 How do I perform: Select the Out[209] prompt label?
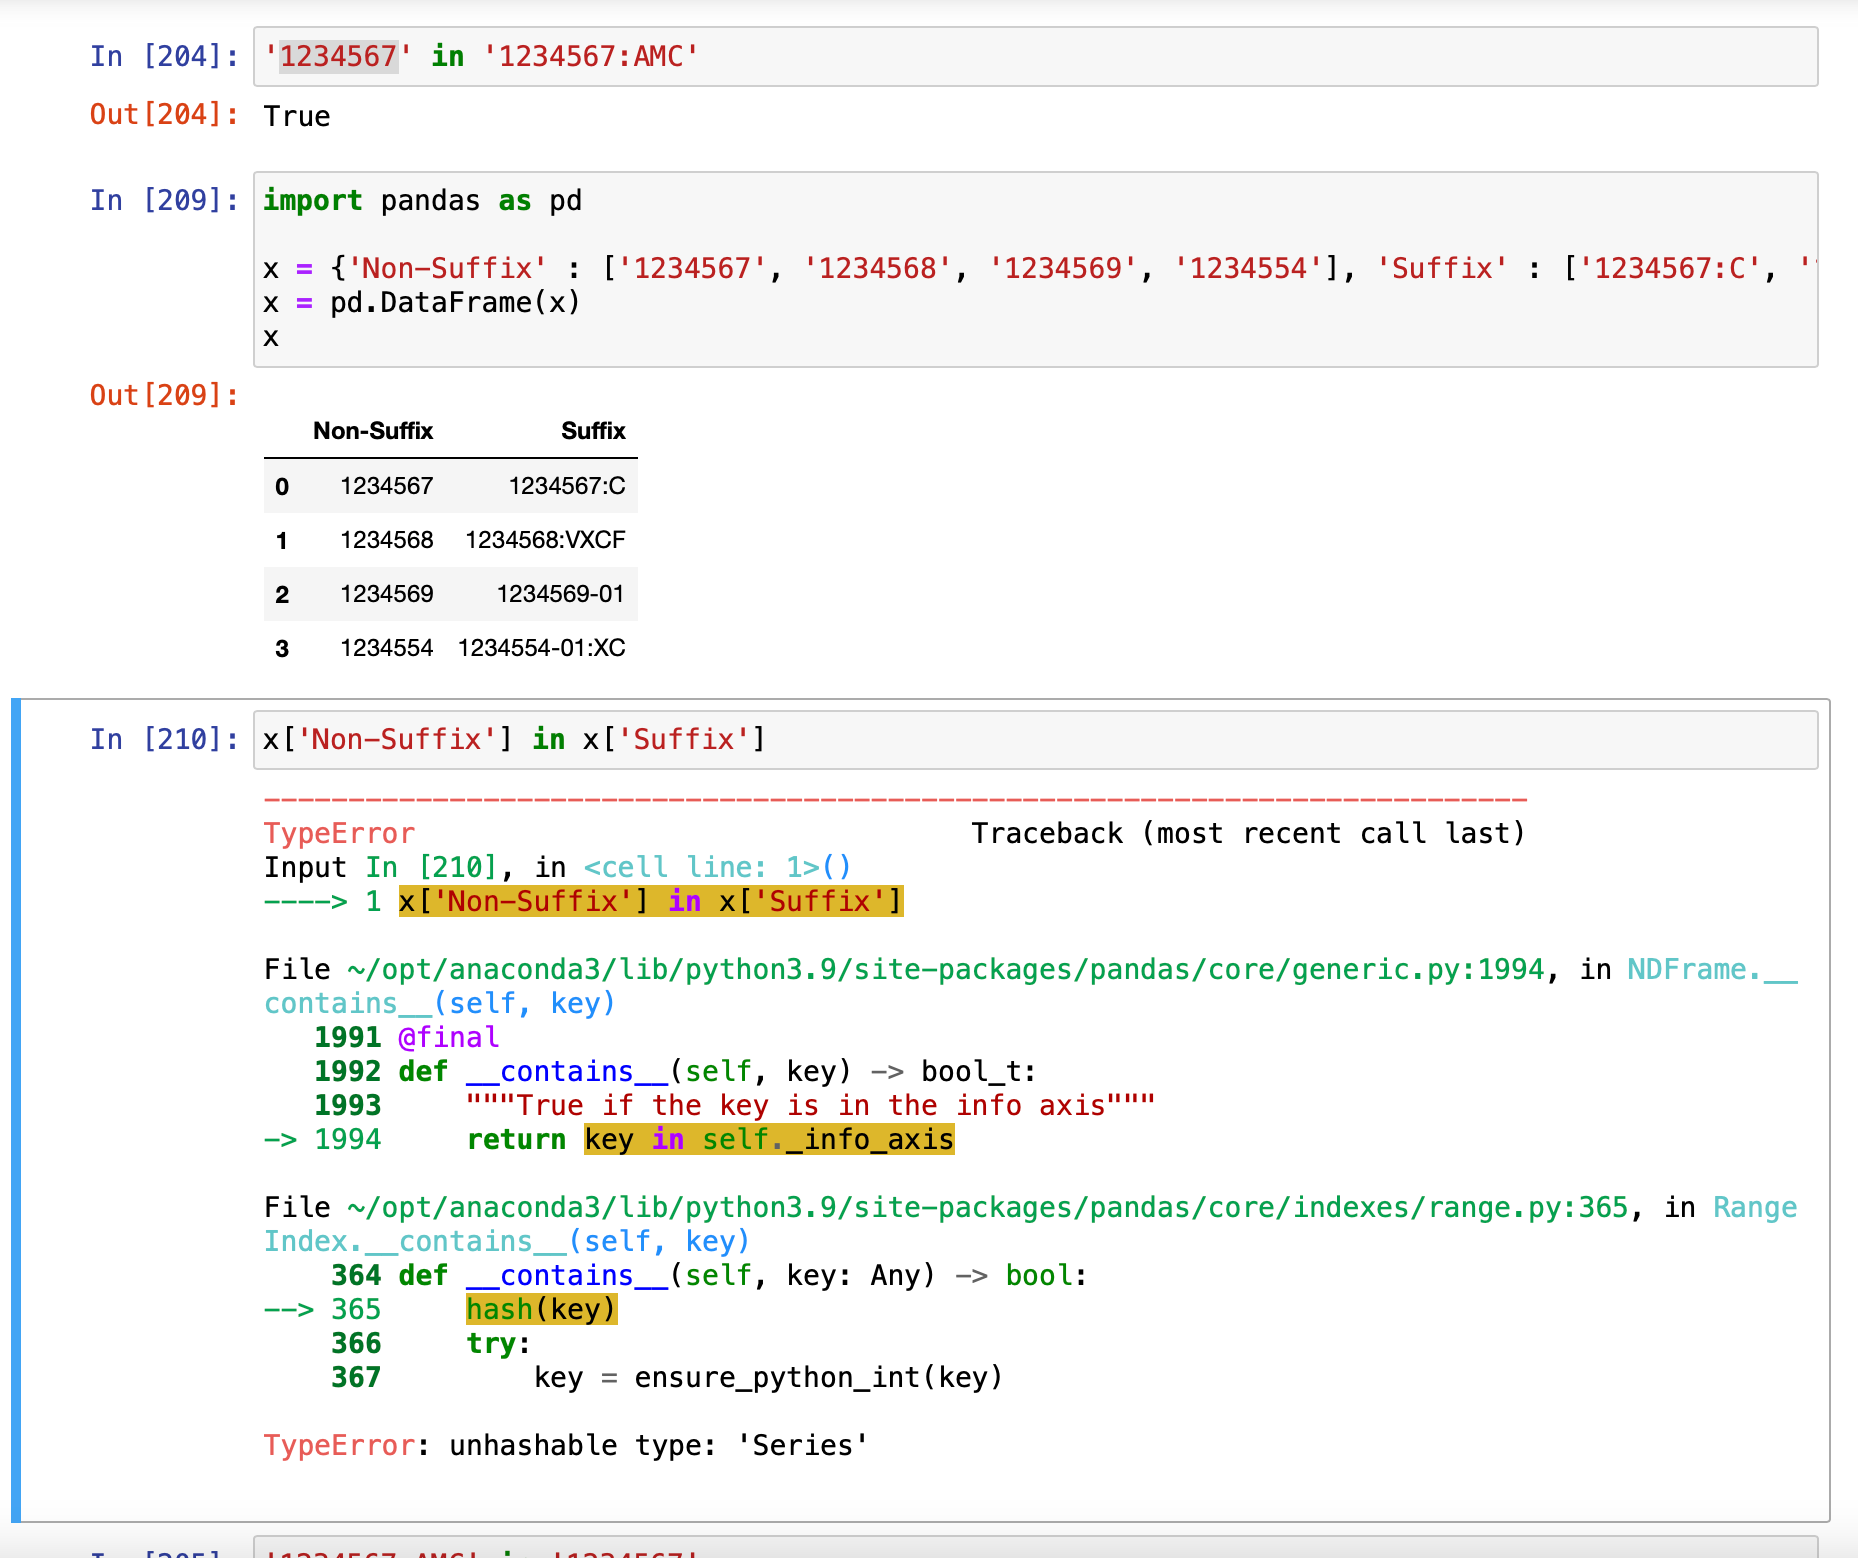165,396
